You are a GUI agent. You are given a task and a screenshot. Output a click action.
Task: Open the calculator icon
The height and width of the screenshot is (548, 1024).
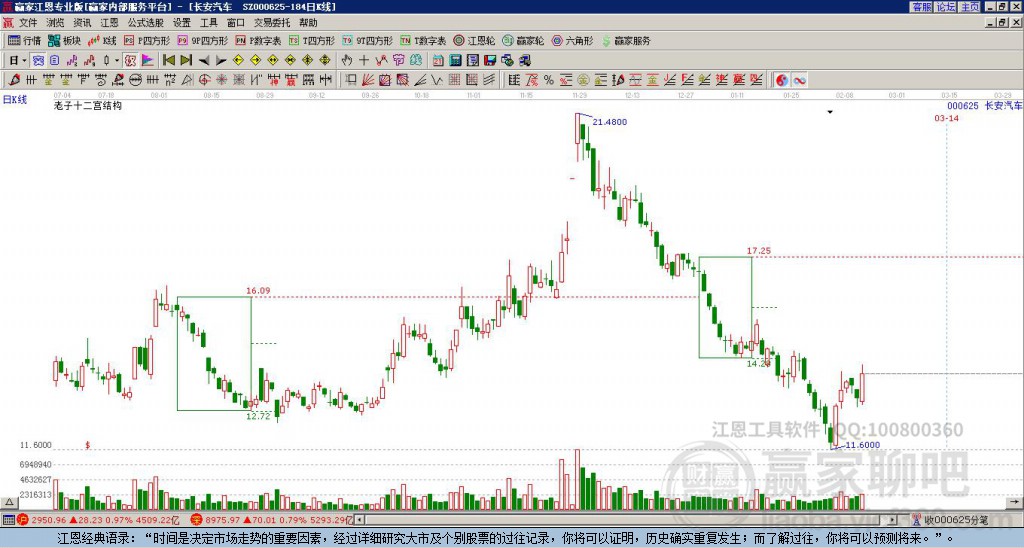coord(455,61)
